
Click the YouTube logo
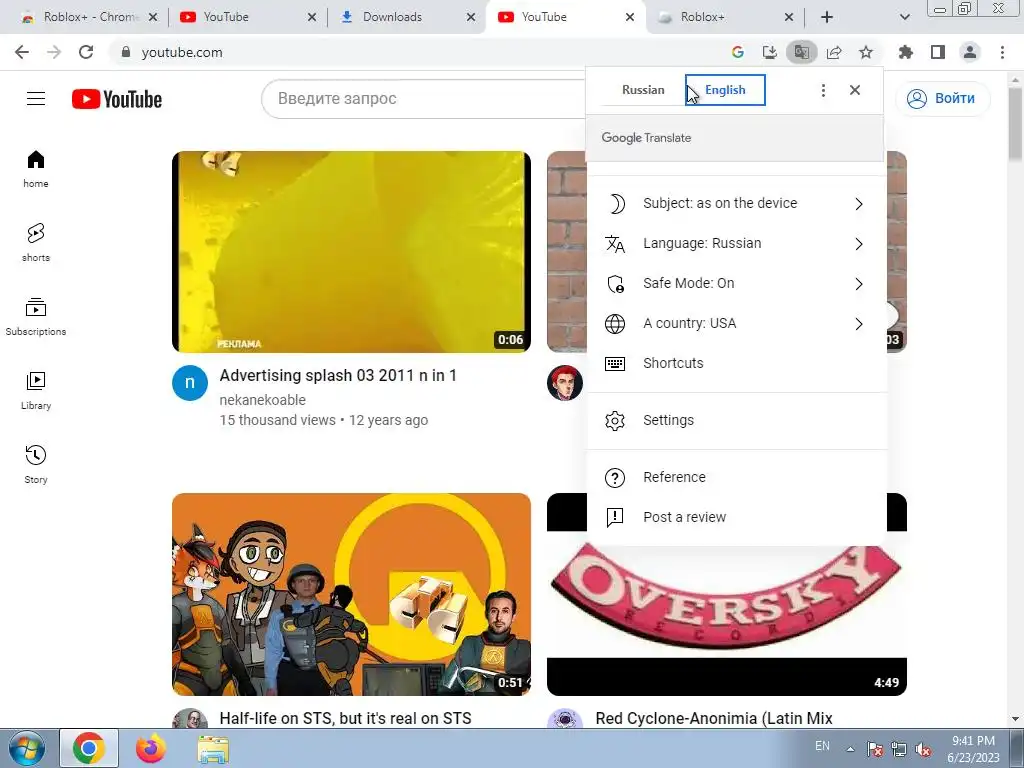[x=117, y=99]
